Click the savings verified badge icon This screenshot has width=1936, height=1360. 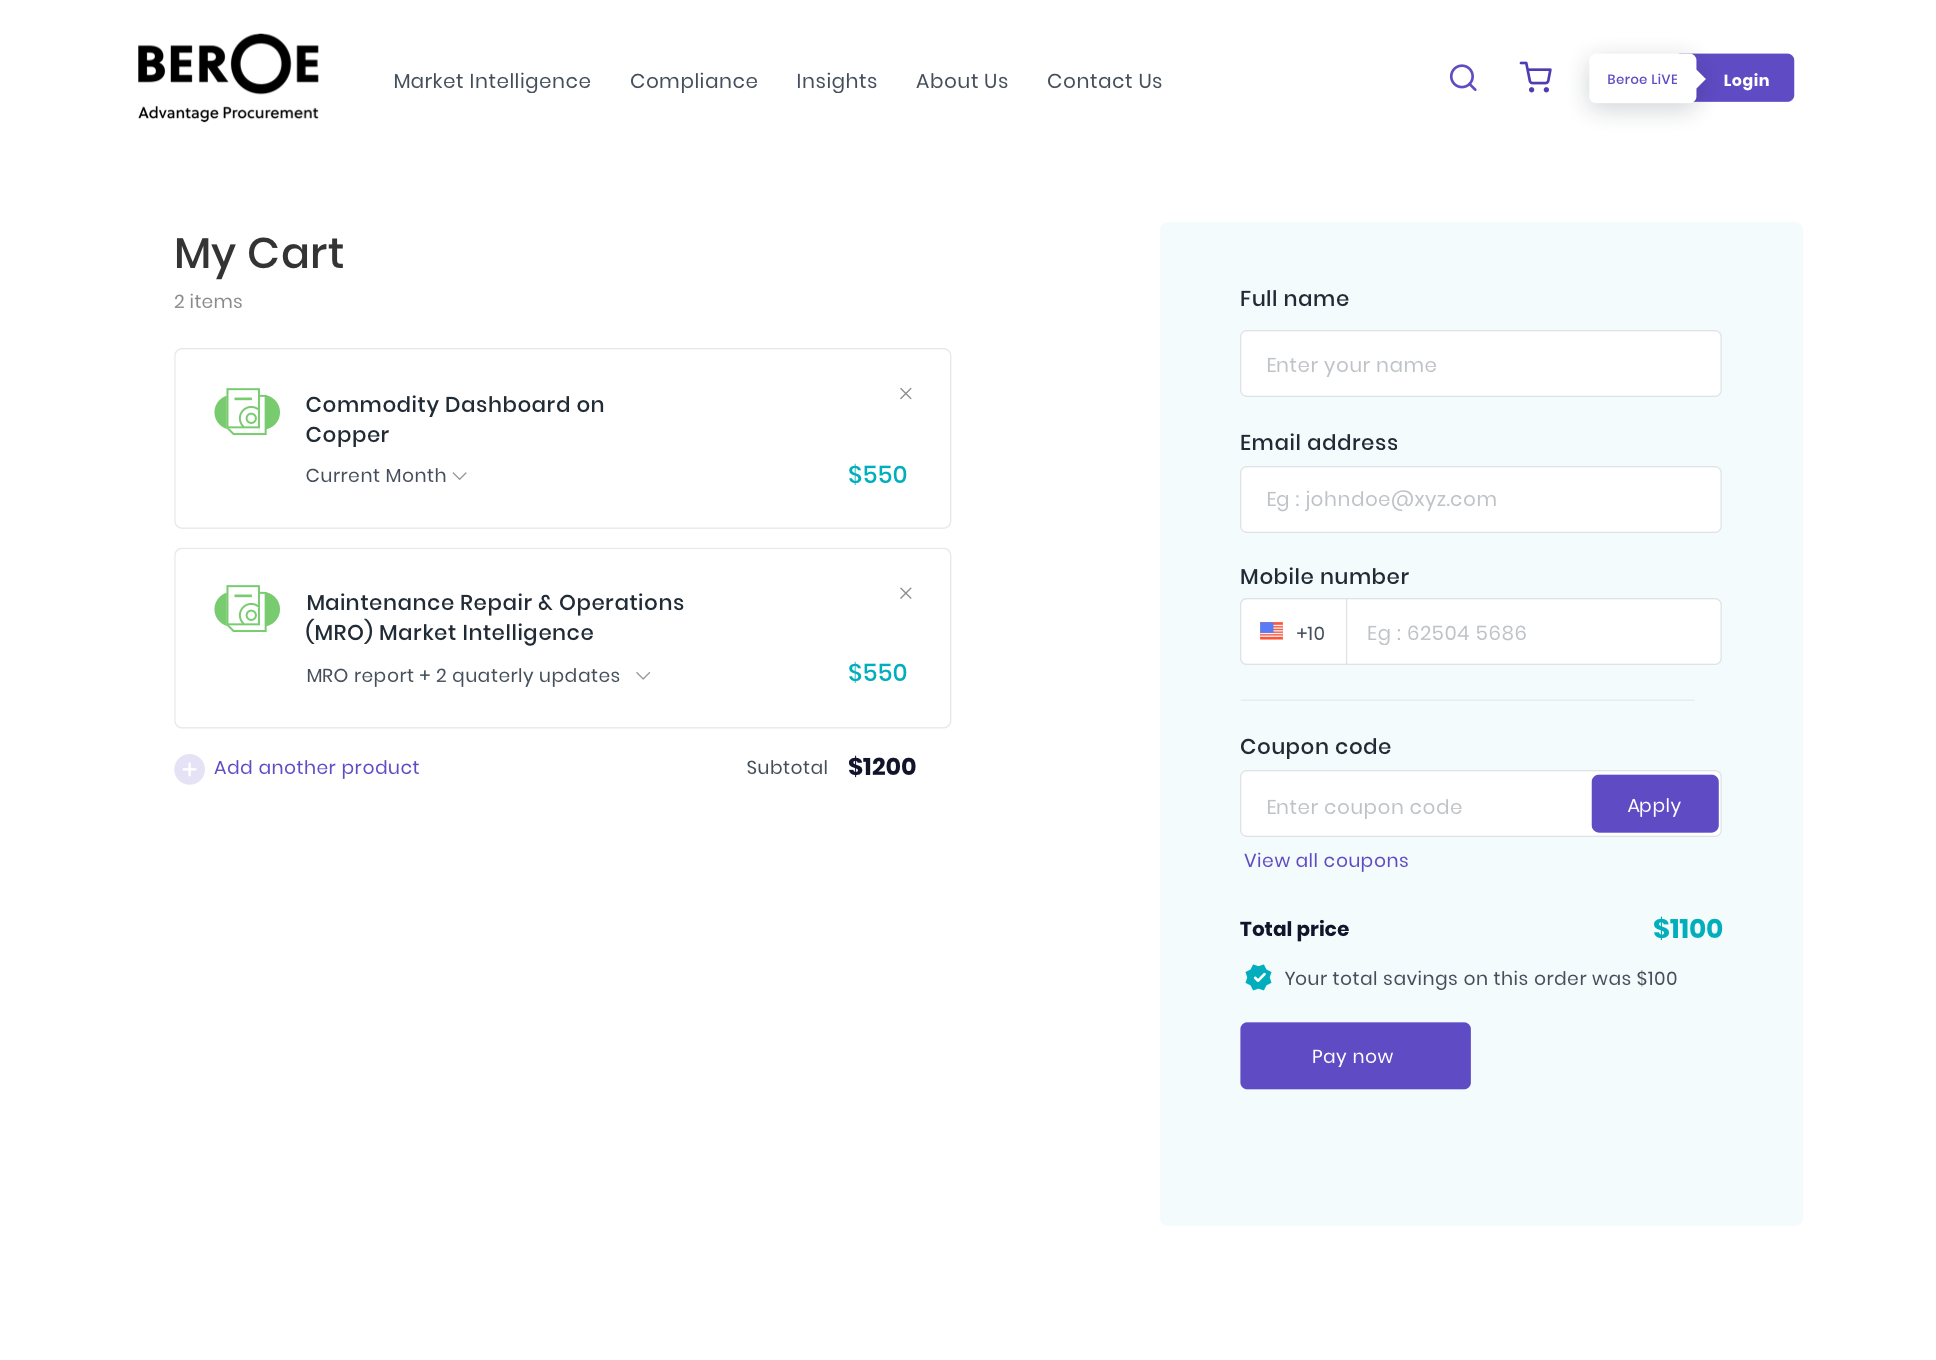(x=1258, y=978)
